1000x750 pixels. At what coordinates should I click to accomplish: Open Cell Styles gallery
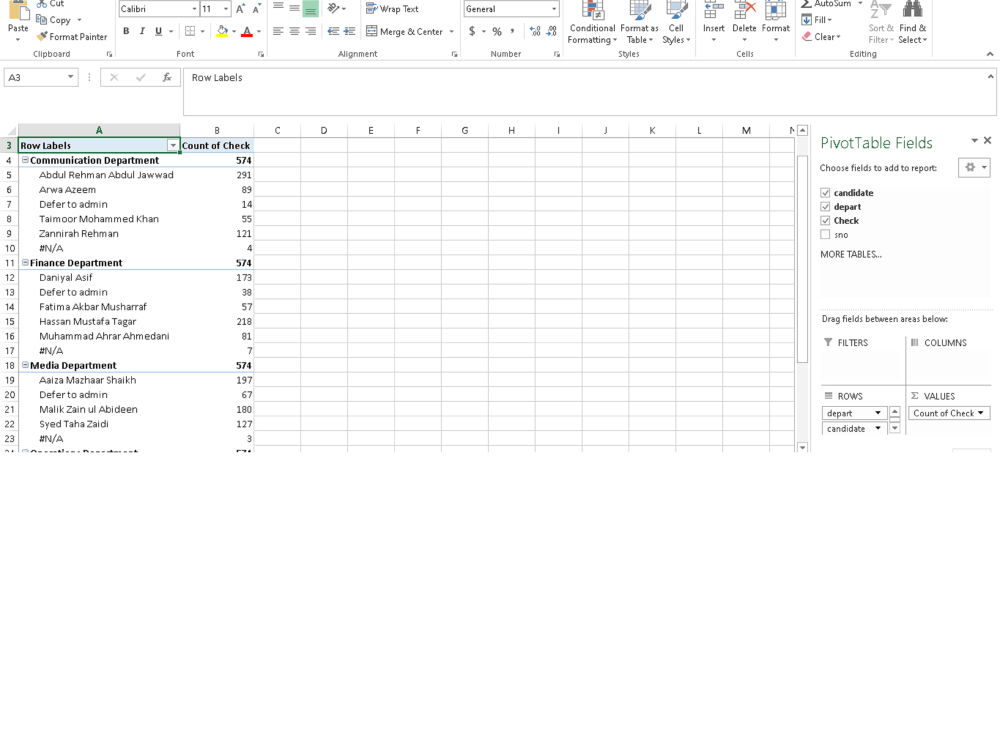(676, 23)
